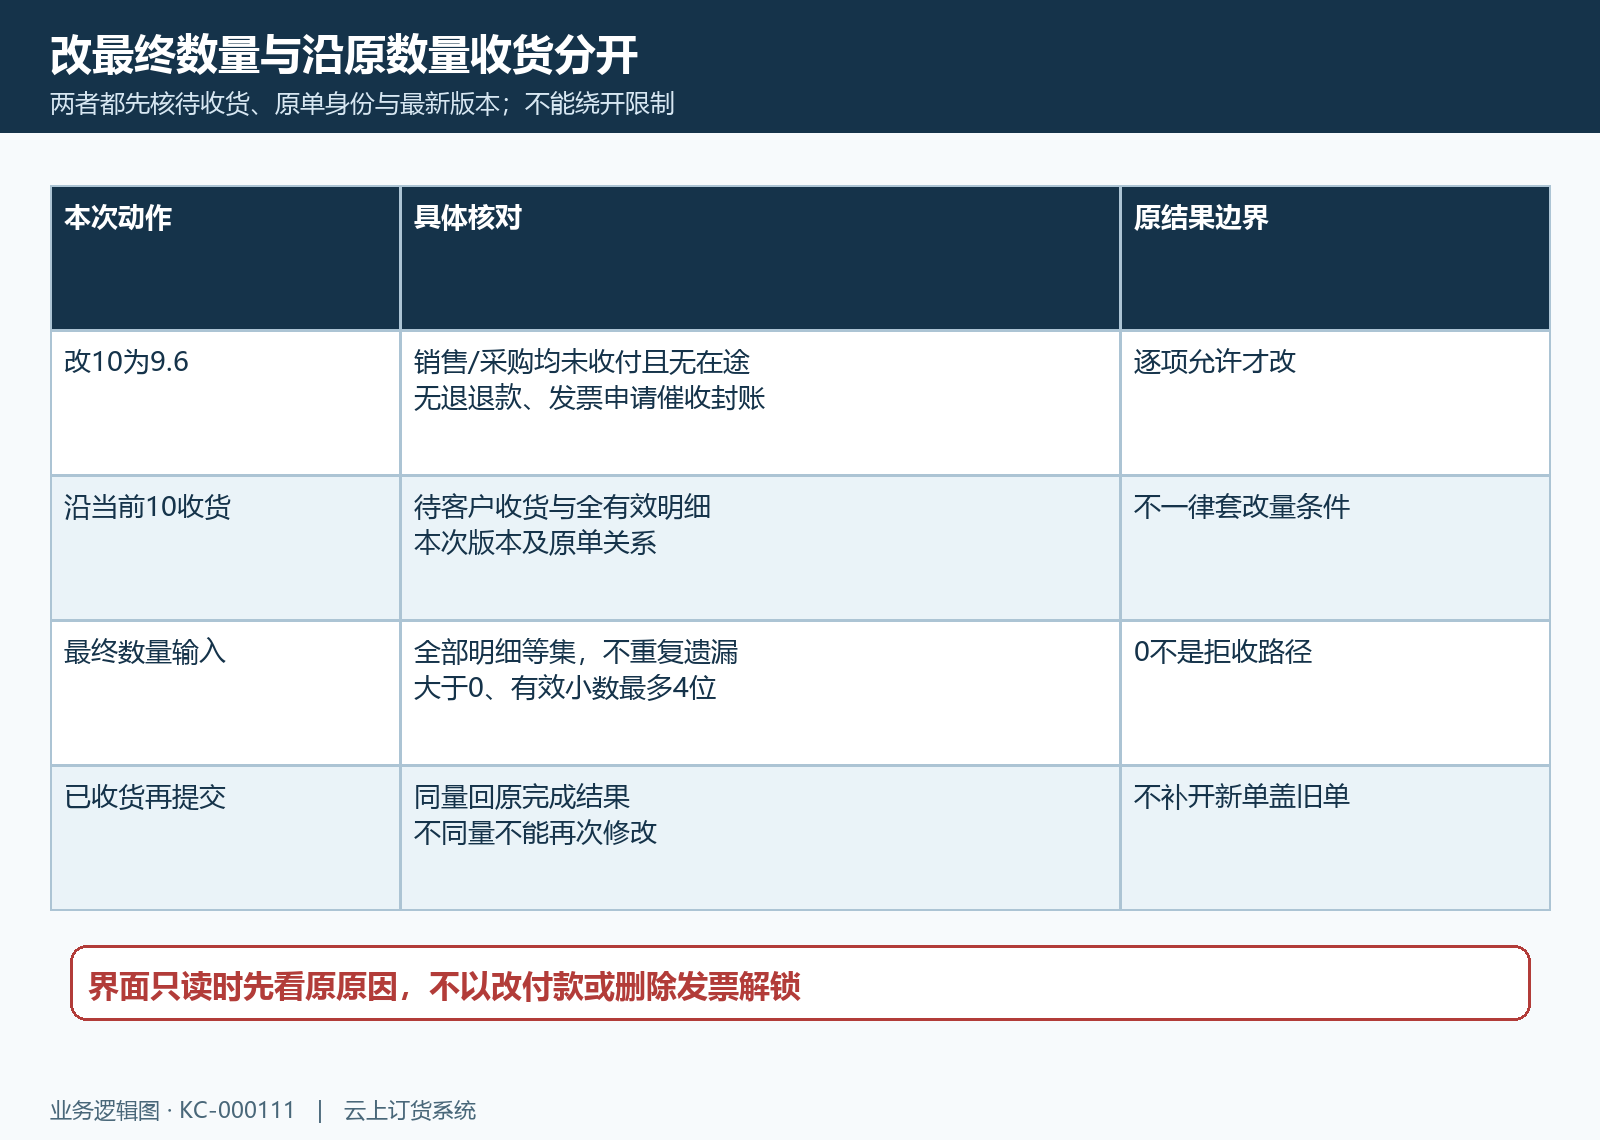1600x1140 pixels.
Task: Click the footer text 云上订货系统
Action: [x=410, y=1110]
